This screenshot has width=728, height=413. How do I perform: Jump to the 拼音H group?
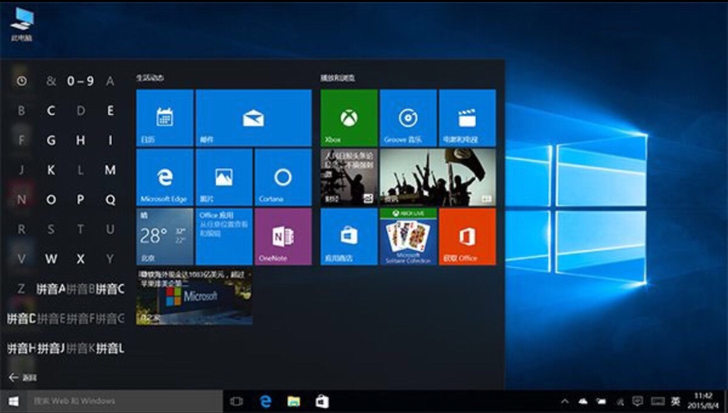[21, 348]
